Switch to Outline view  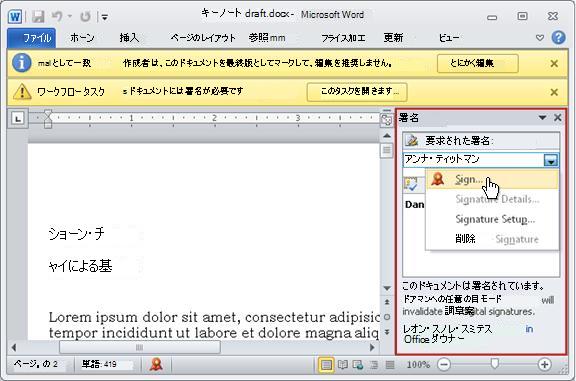(374, 365)
